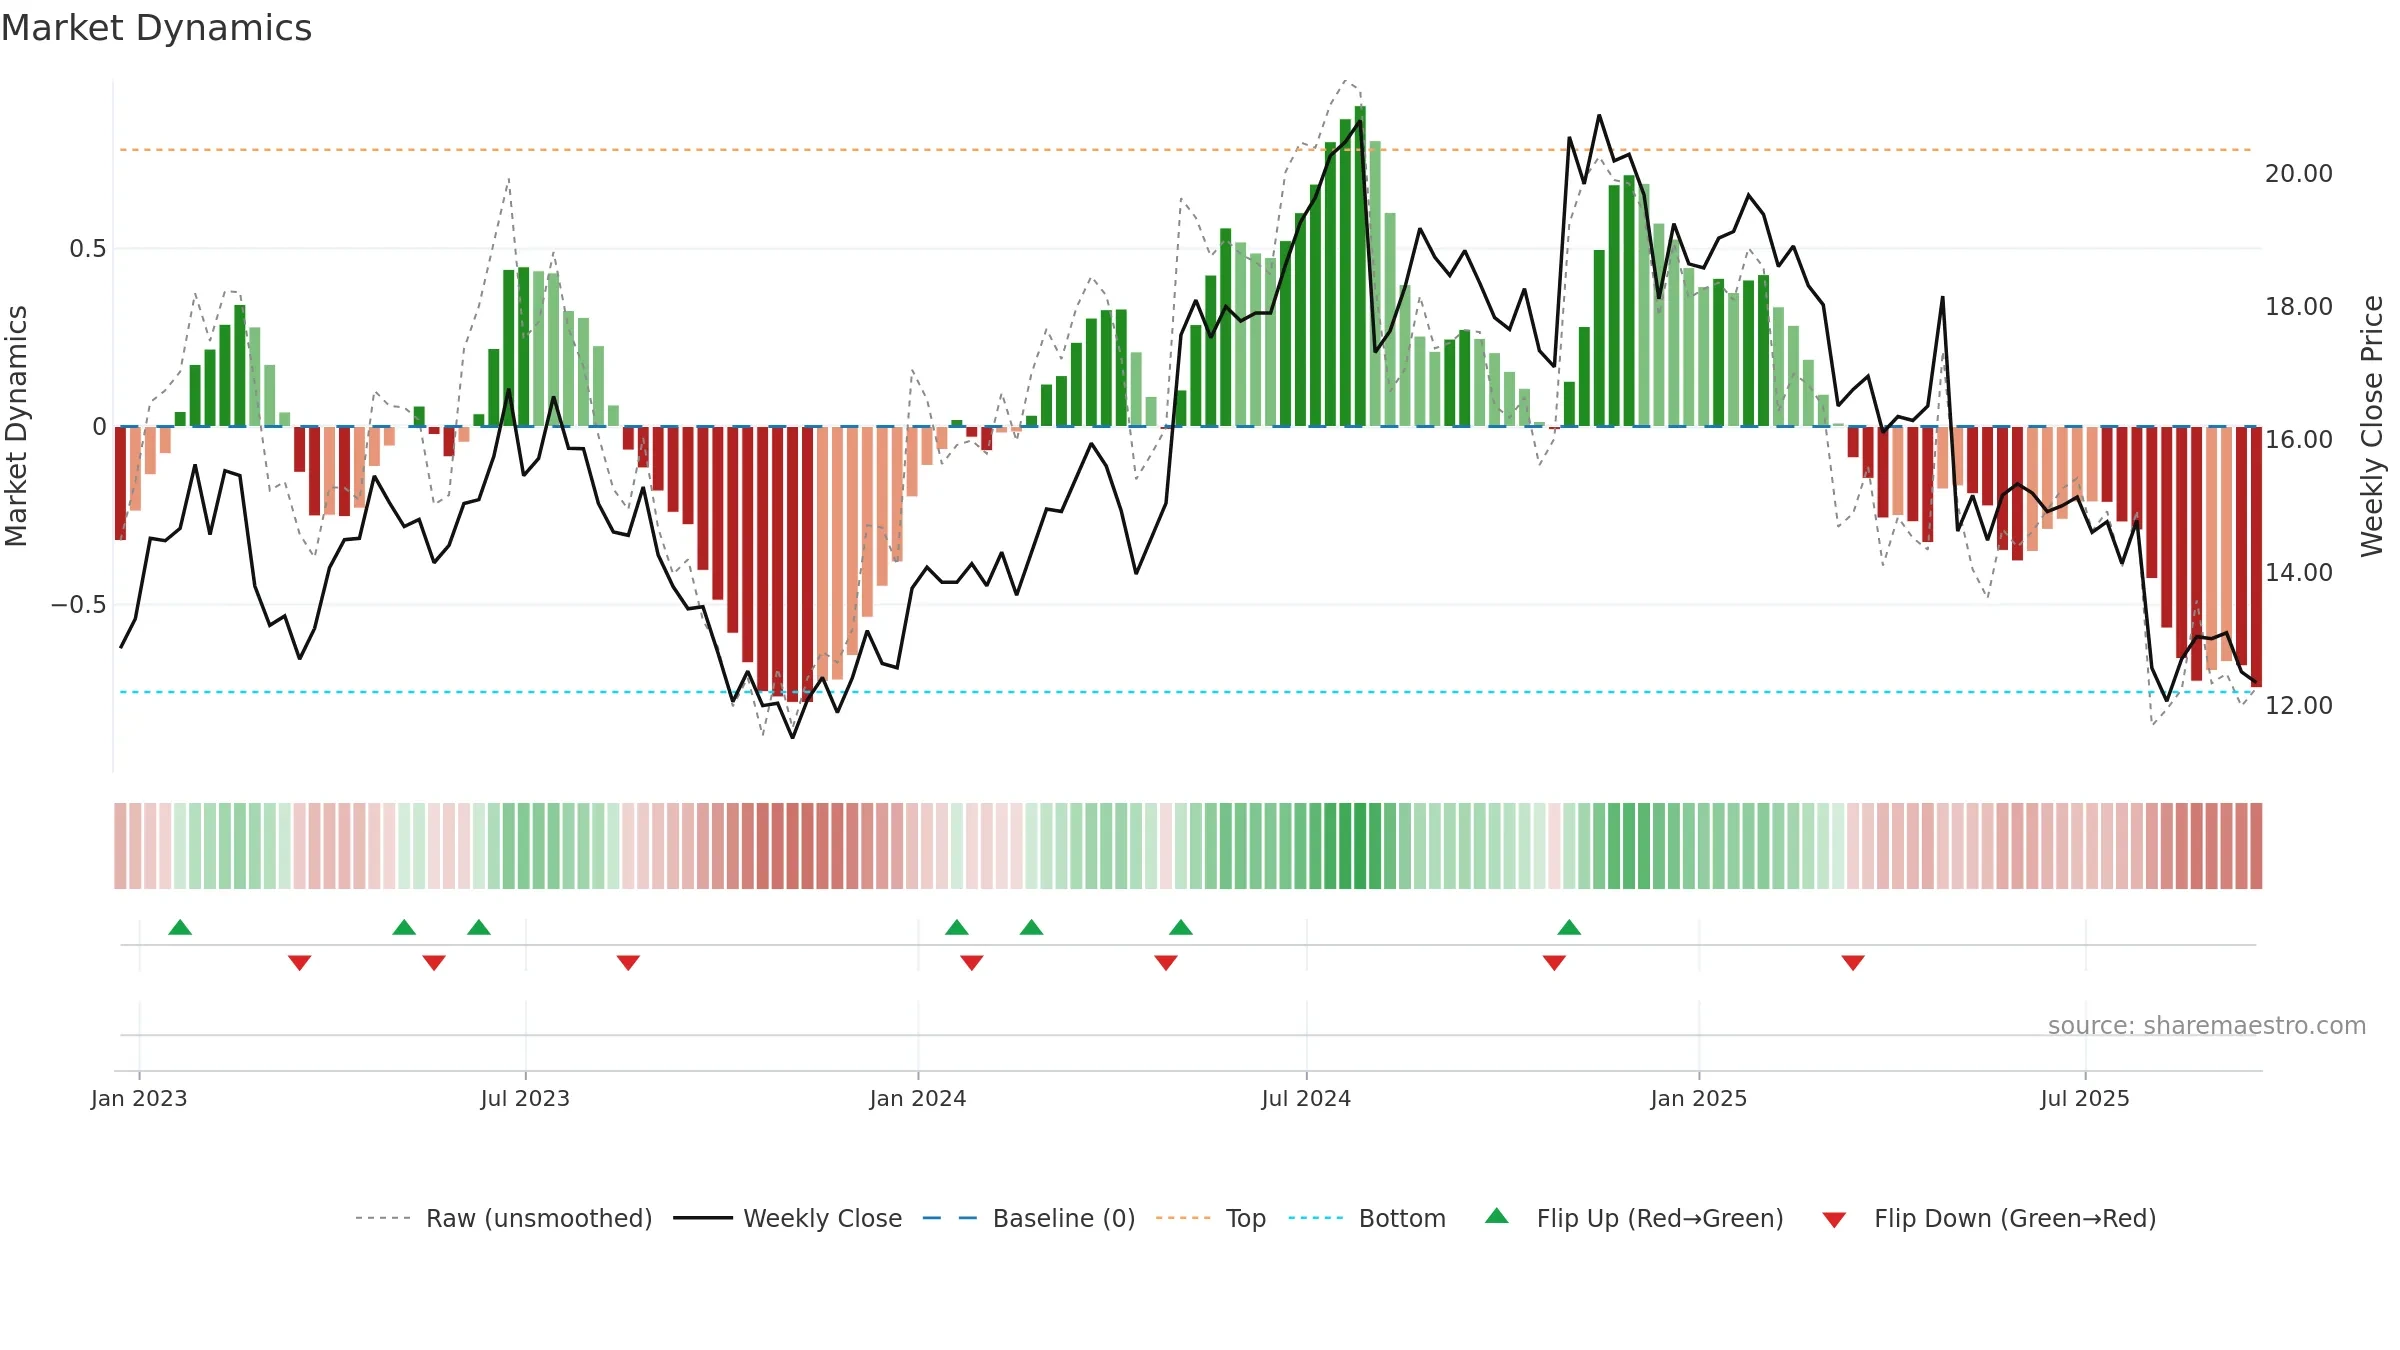Click the green triangle icon in legend

[1497, 1216]
